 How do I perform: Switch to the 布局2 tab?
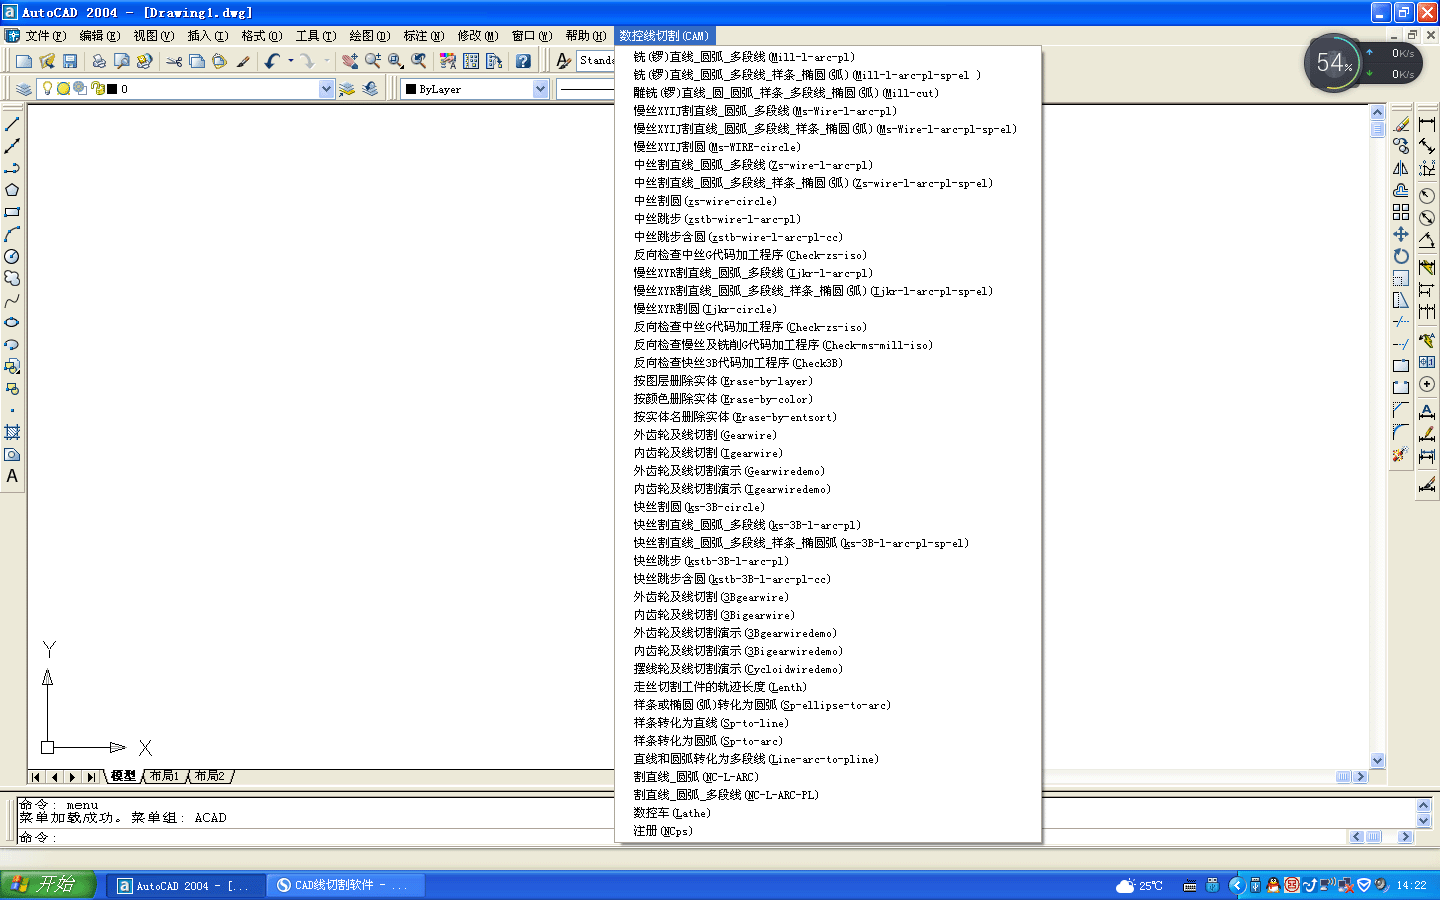208,776
